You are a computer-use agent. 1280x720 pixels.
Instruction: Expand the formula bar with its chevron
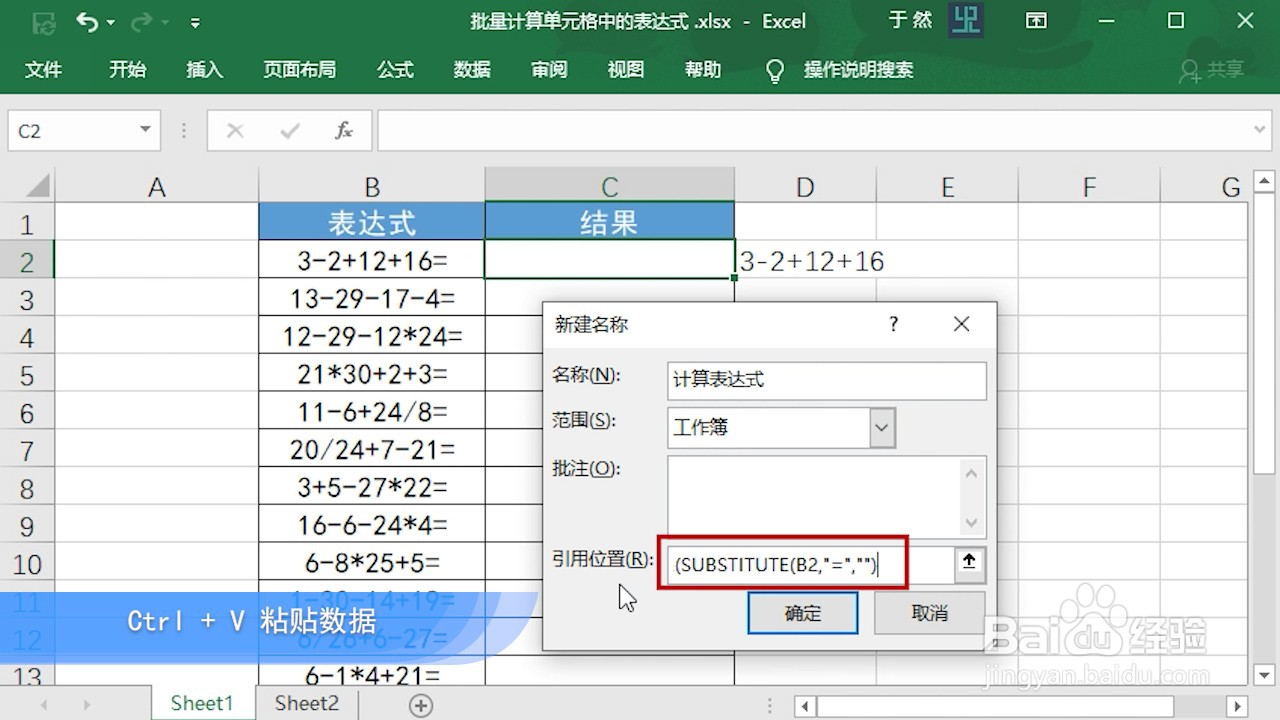click(x=1258, y=130)
